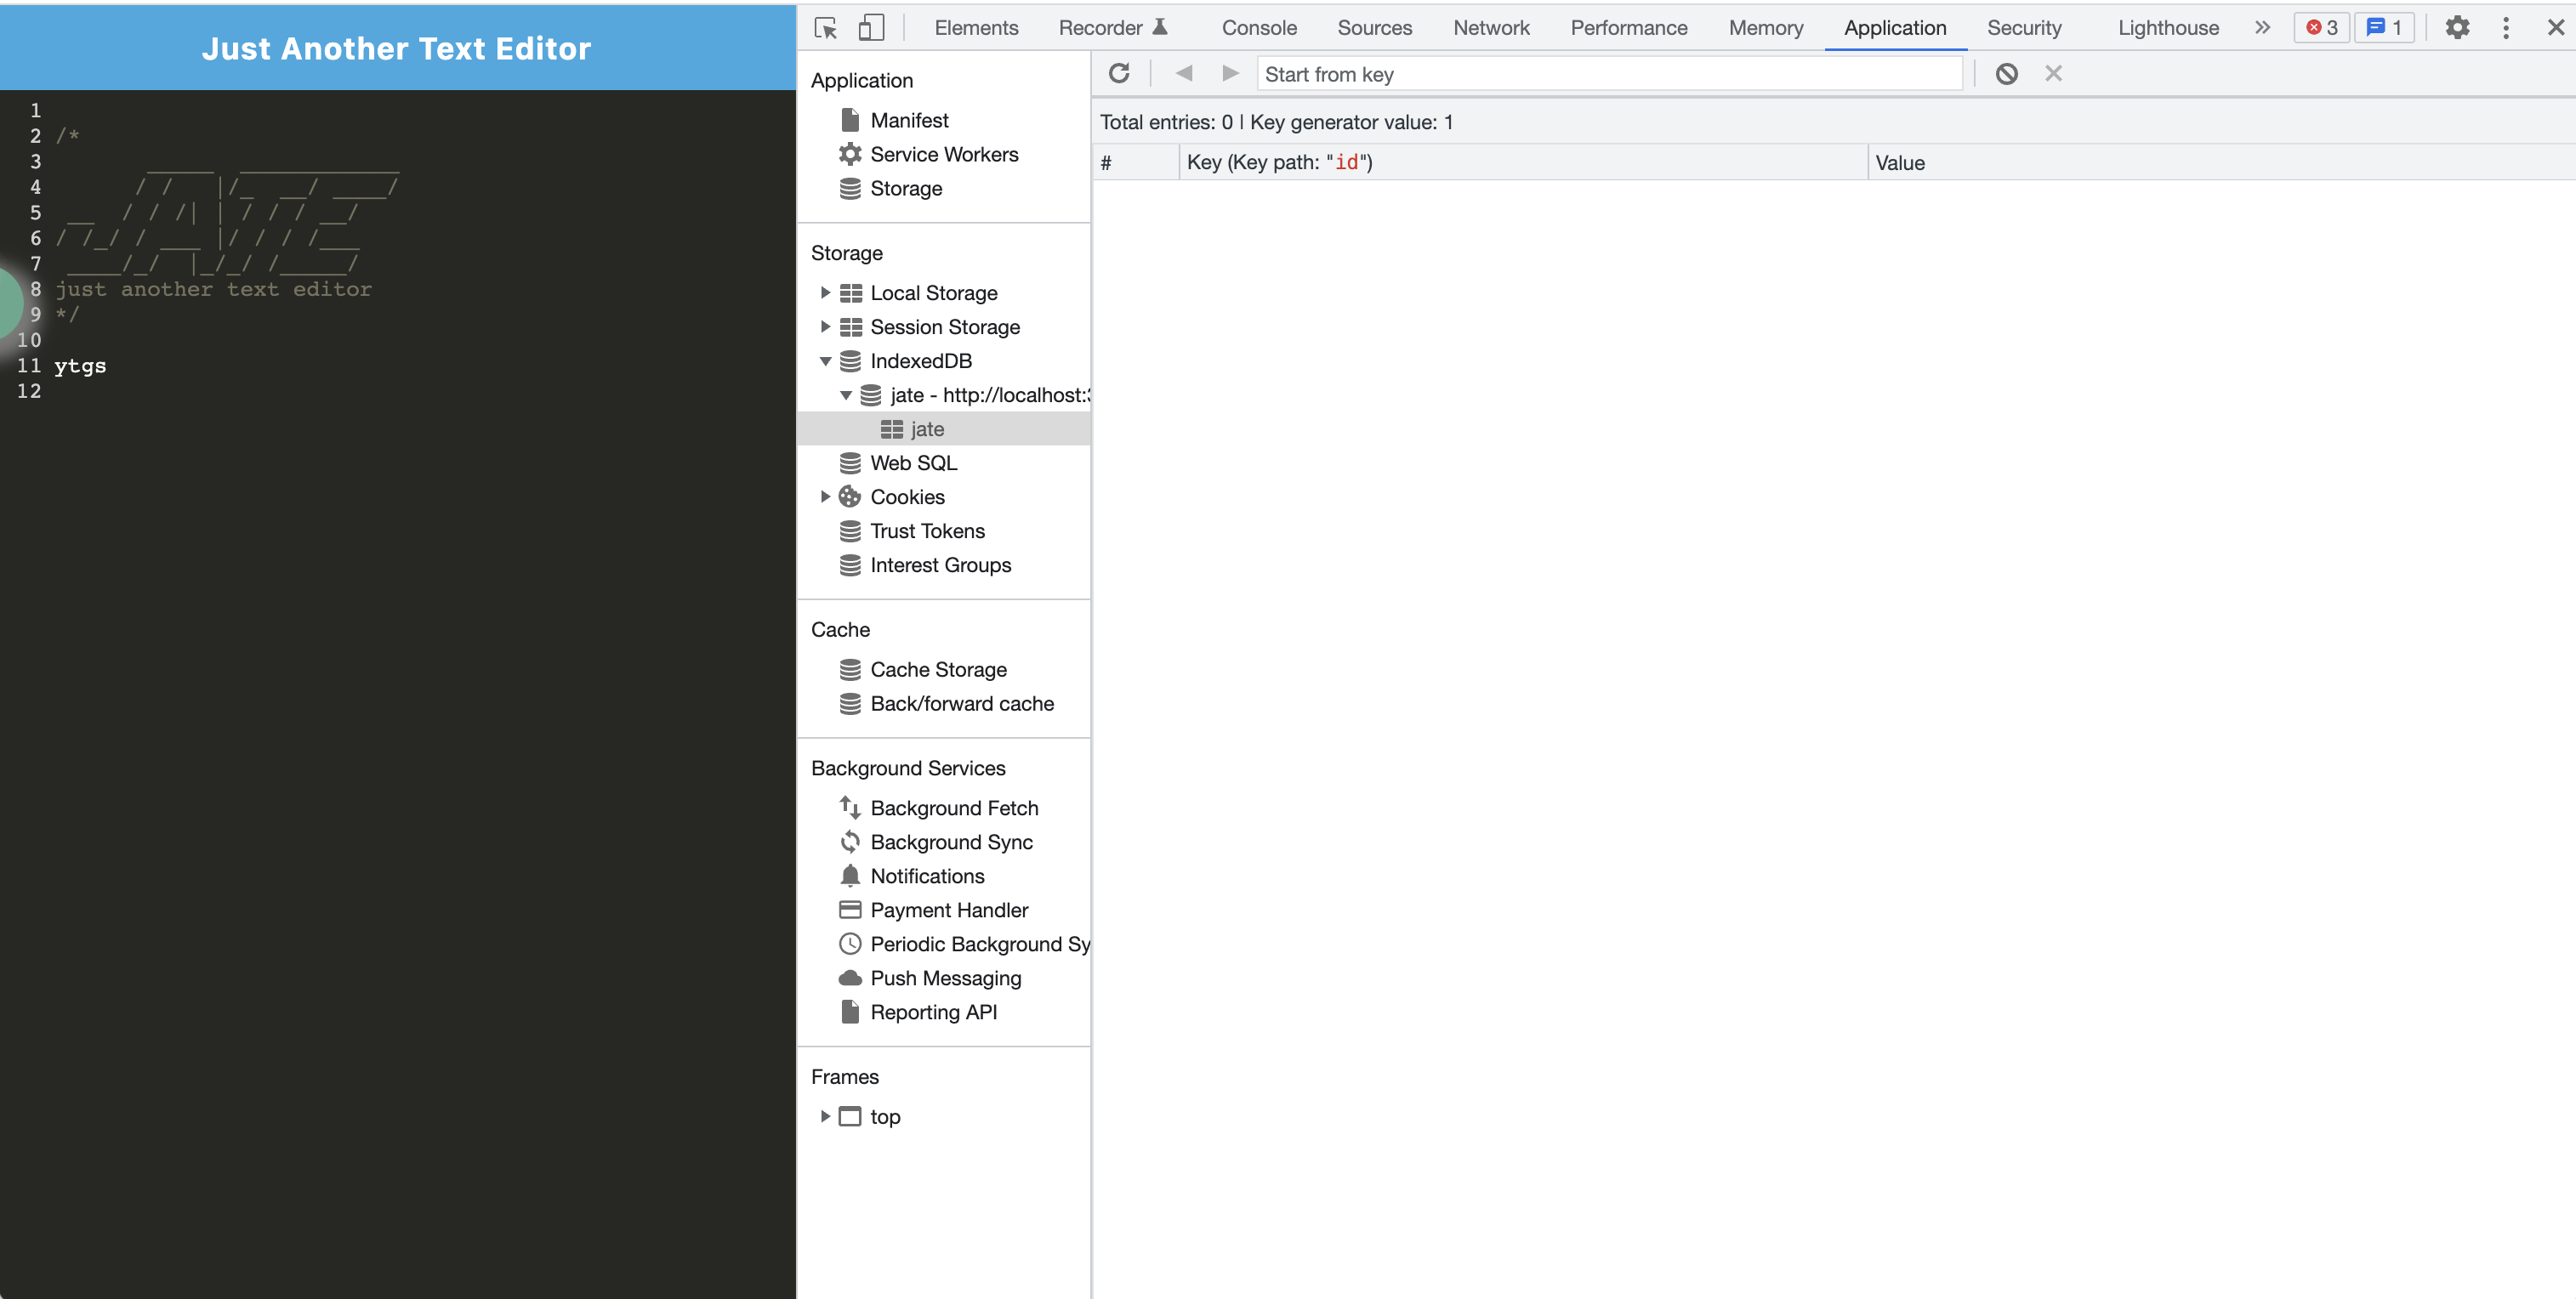Open Manifest in the Application section
The image size is (2576, 1299).
point(909,120)
